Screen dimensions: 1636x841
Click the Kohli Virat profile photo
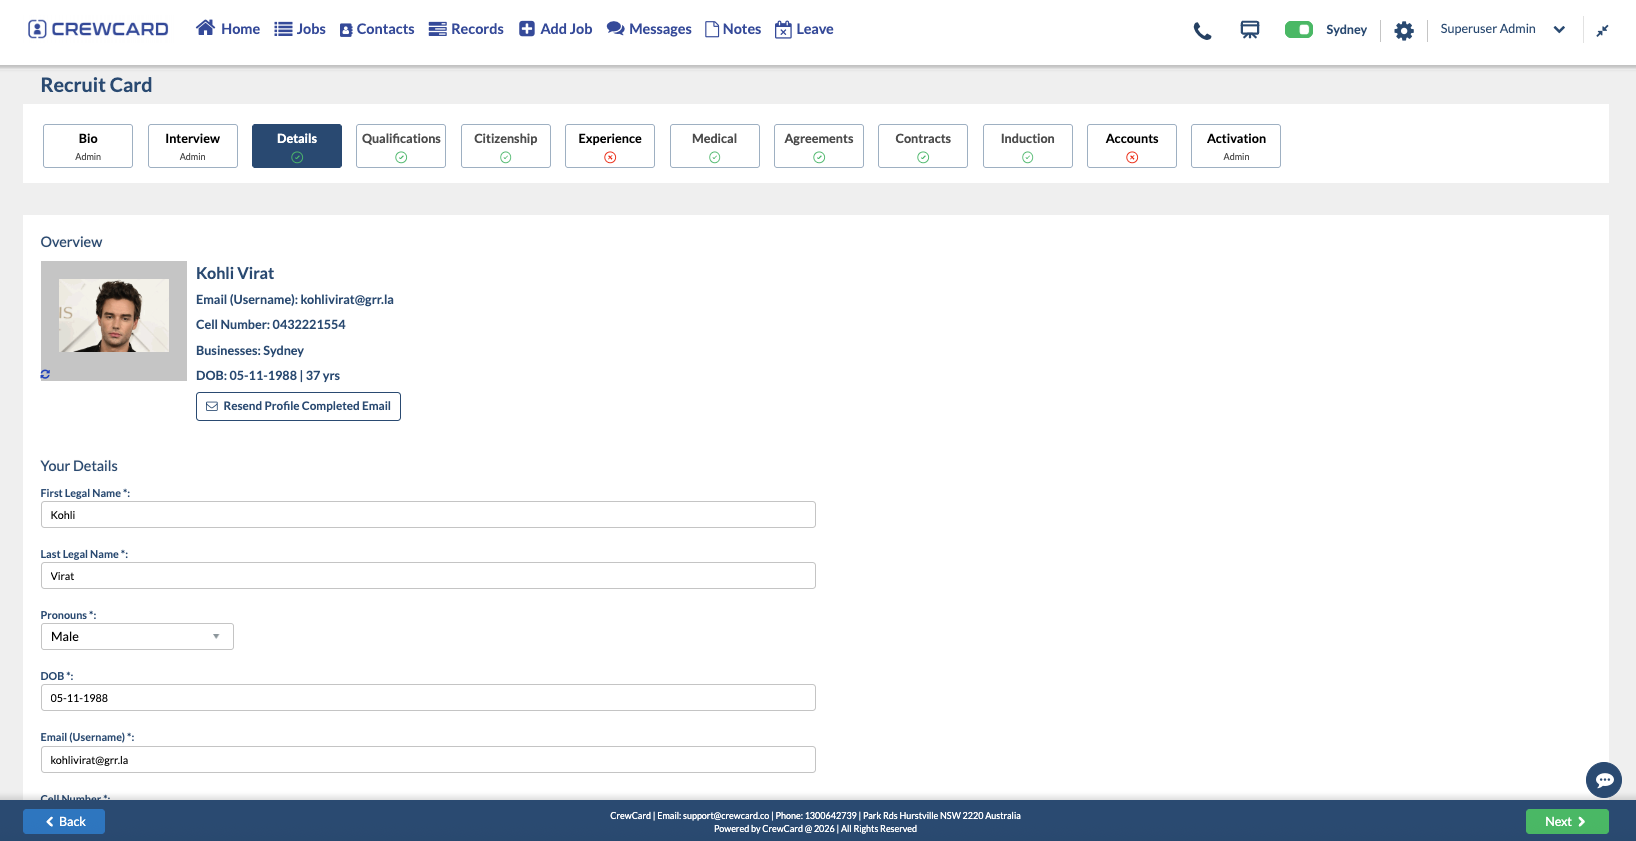114,321
